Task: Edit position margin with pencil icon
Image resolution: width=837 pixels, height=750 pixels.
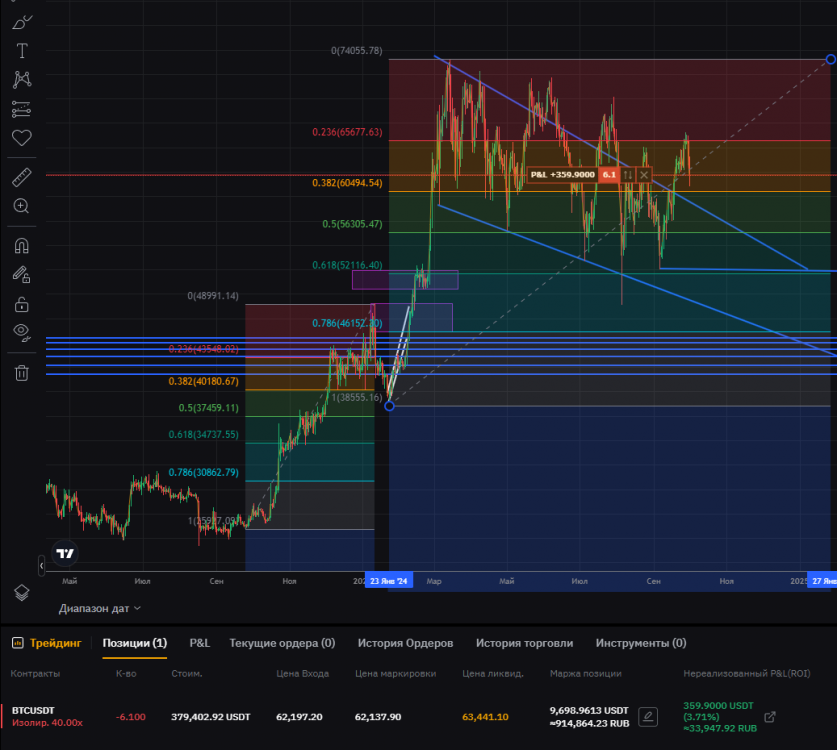Action: click(x=648, y=717)
